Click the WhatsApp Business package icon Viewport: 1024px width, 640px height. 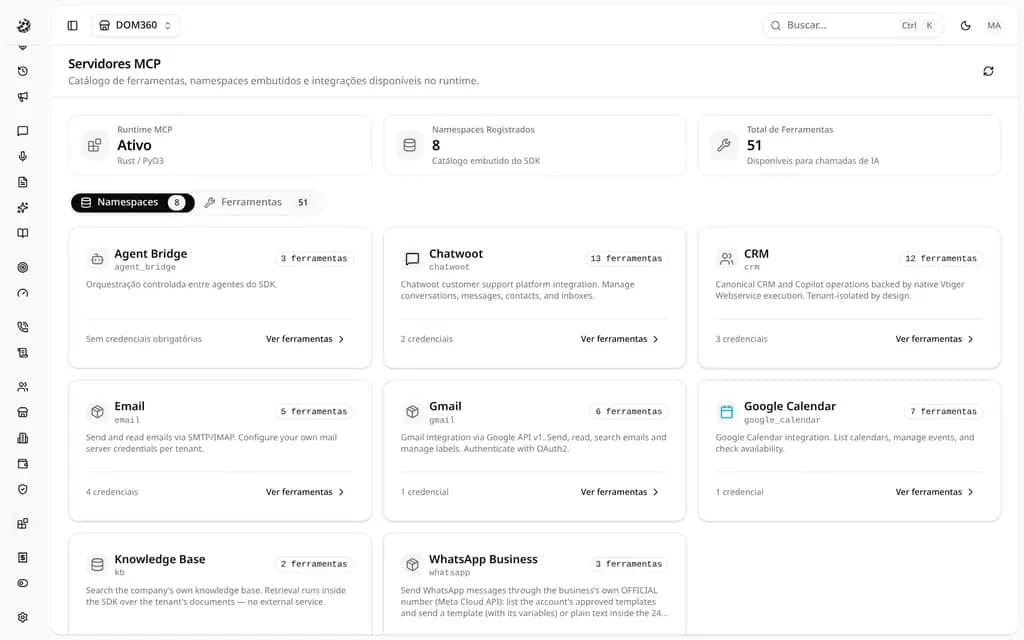tap(412, 564)
